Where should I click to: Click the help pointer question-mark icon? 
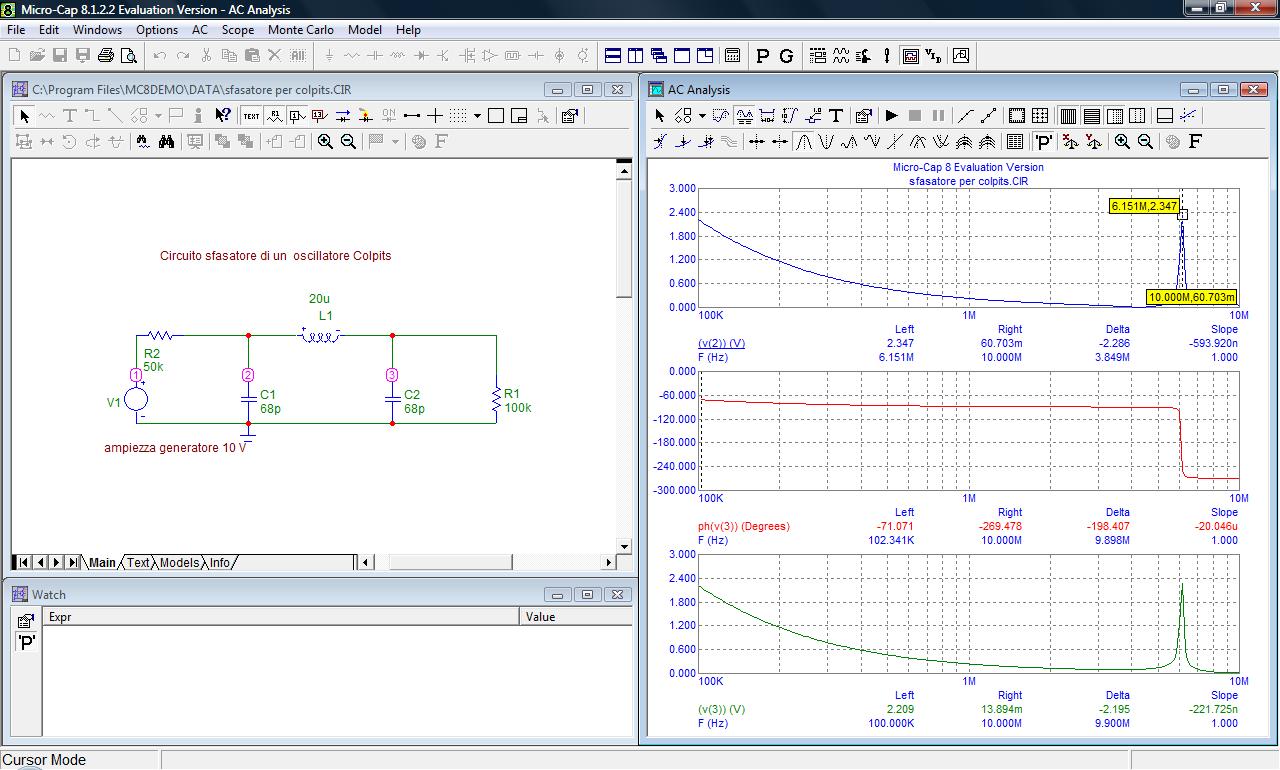[x=223, y=116]
